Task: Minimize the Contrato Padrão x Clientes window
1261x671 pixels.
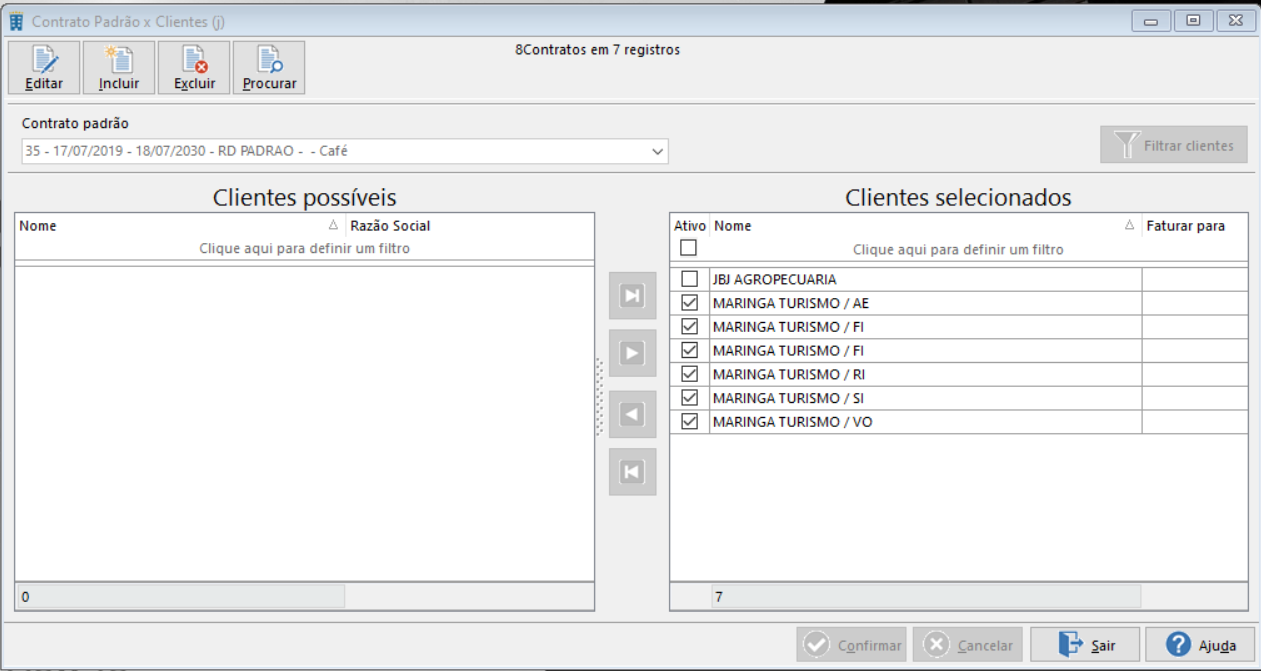Action: pyautogui.click(x=1152, y=20)
